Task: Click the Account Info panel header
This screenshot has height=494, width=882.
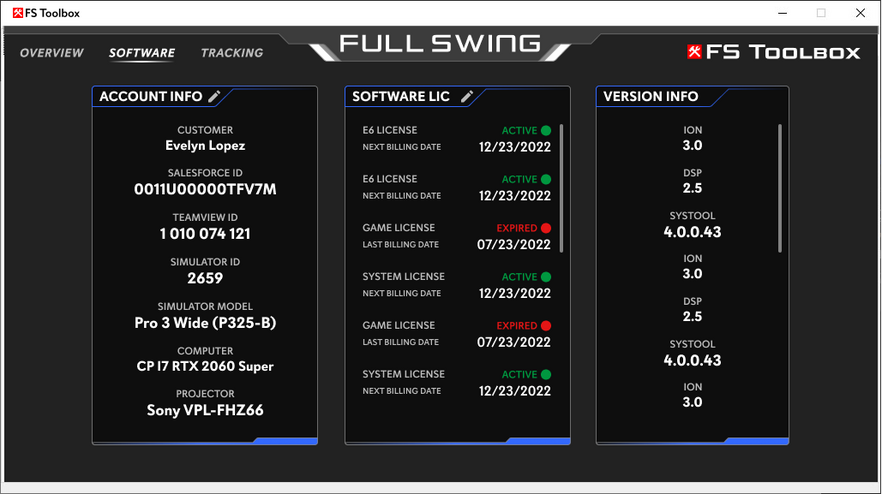Action: (x=151, y=96)
